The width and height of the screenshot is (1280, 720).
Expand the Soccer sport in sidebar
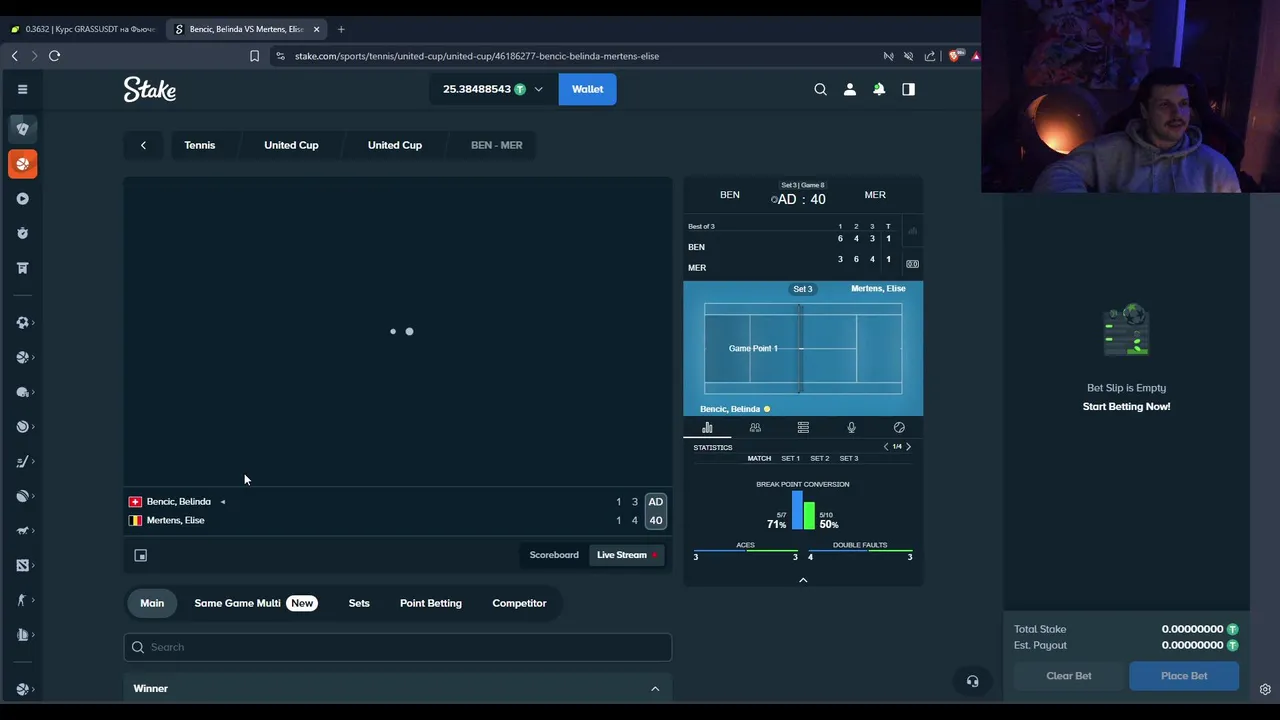(x=22, y=322)
